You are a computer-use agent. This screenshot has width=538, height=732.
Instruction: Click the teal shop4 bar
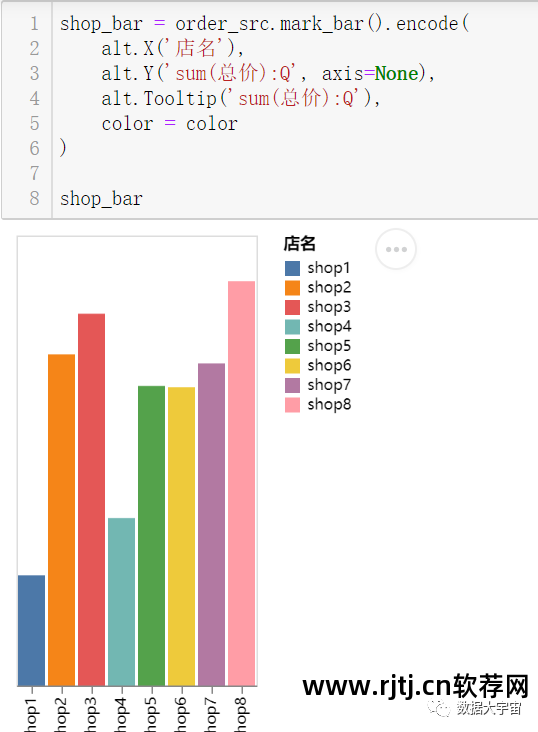(121, 602)
